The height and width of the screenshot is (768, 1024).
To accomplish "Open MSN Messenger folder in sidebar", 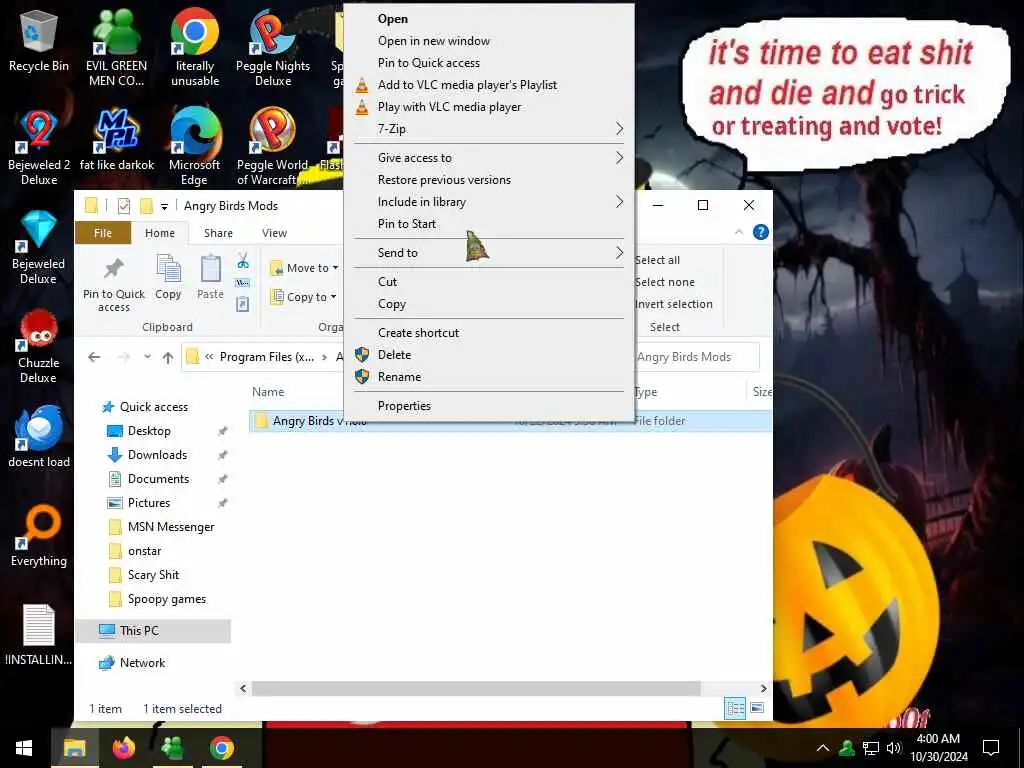I will click(x=171, y=527).
